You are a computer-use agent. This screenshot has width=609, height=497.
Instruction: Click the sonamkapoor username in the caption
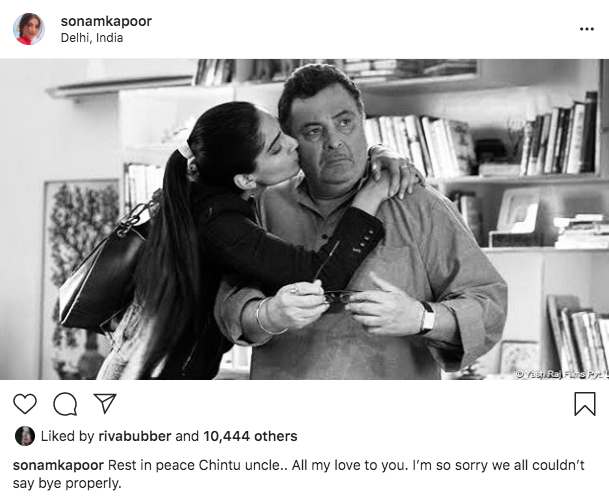[58, 465]
